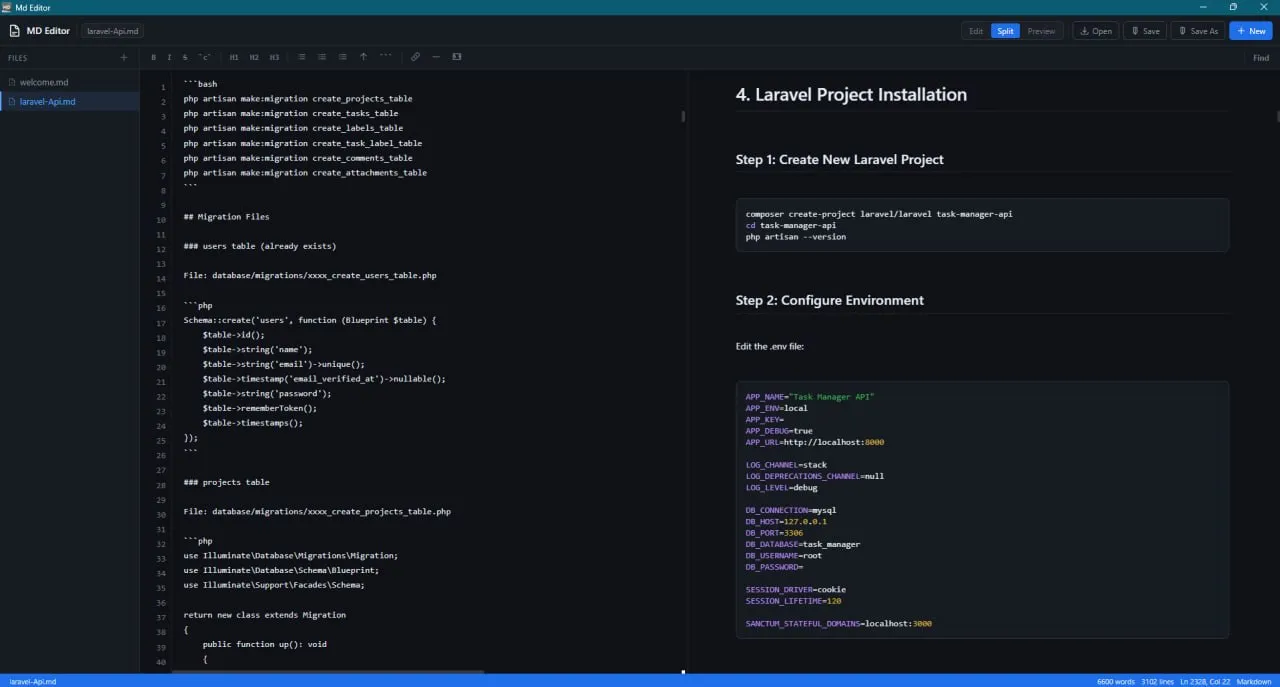This screenshot has height=687, width=1280.
Task: Click the Save As button
Action: [x=1198, y=31]
